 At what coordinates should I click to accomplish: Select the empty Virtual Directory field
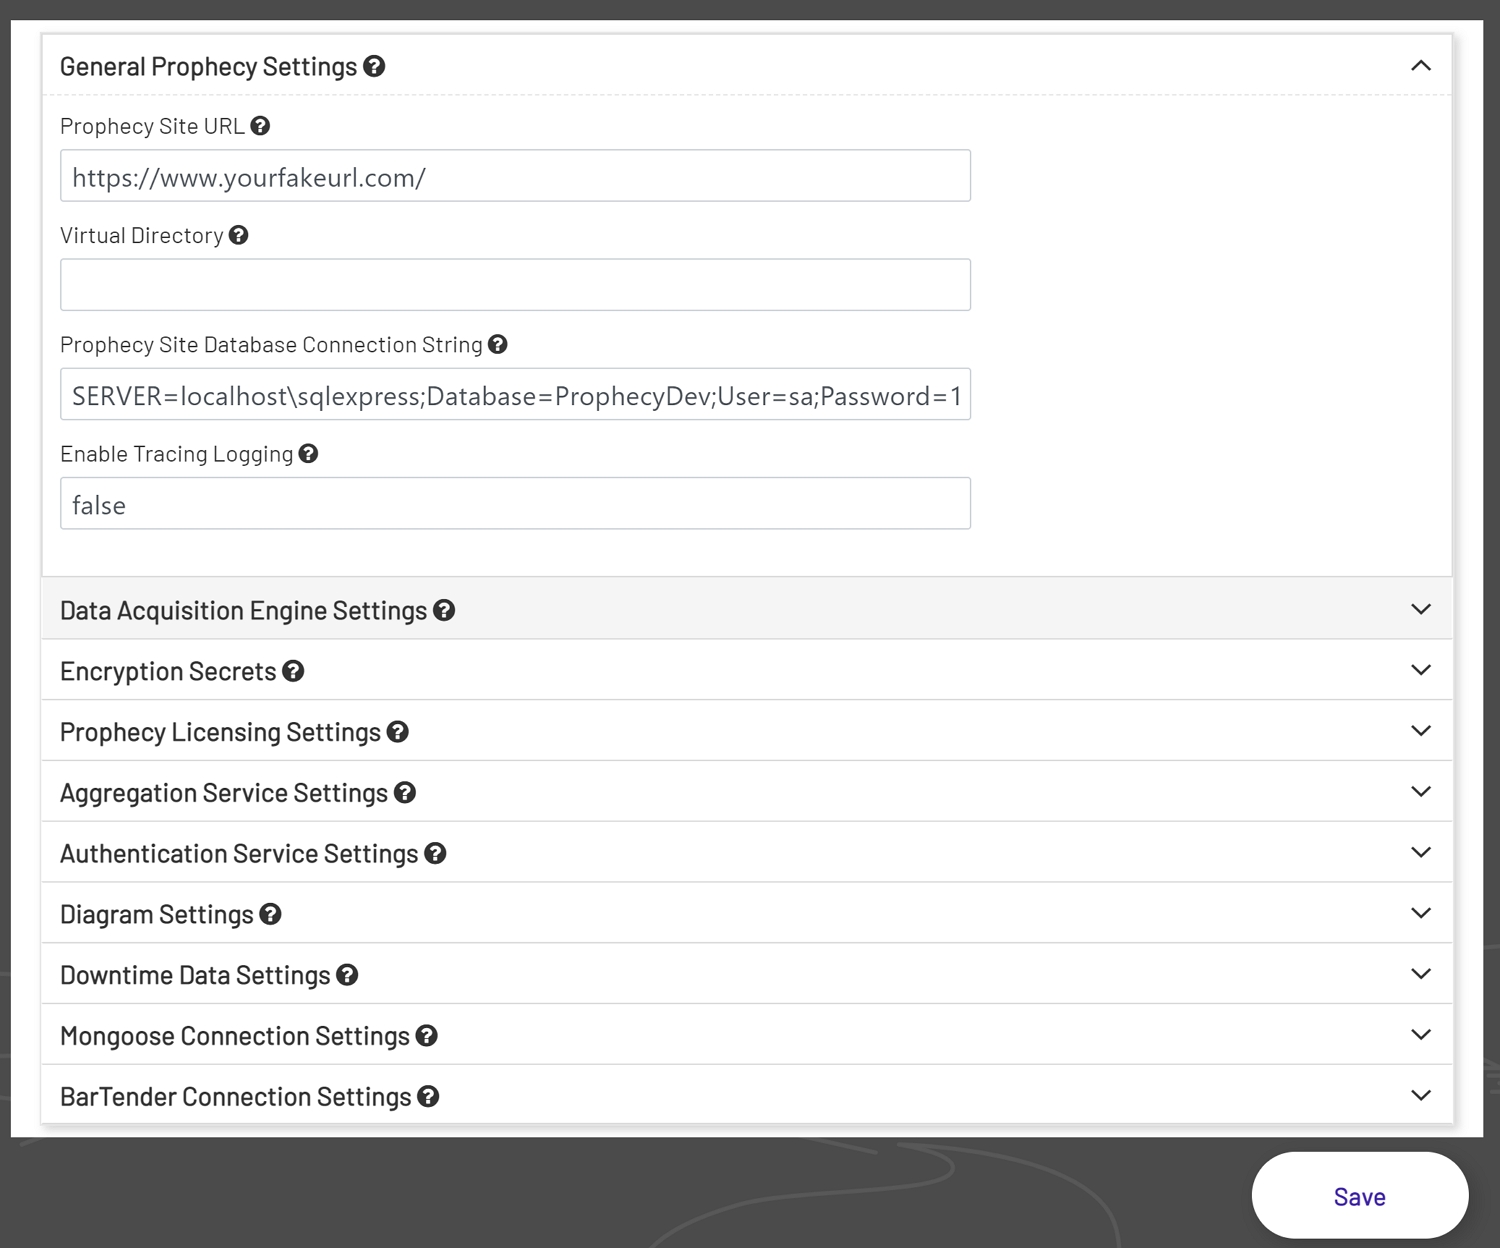tap(515, 284)
